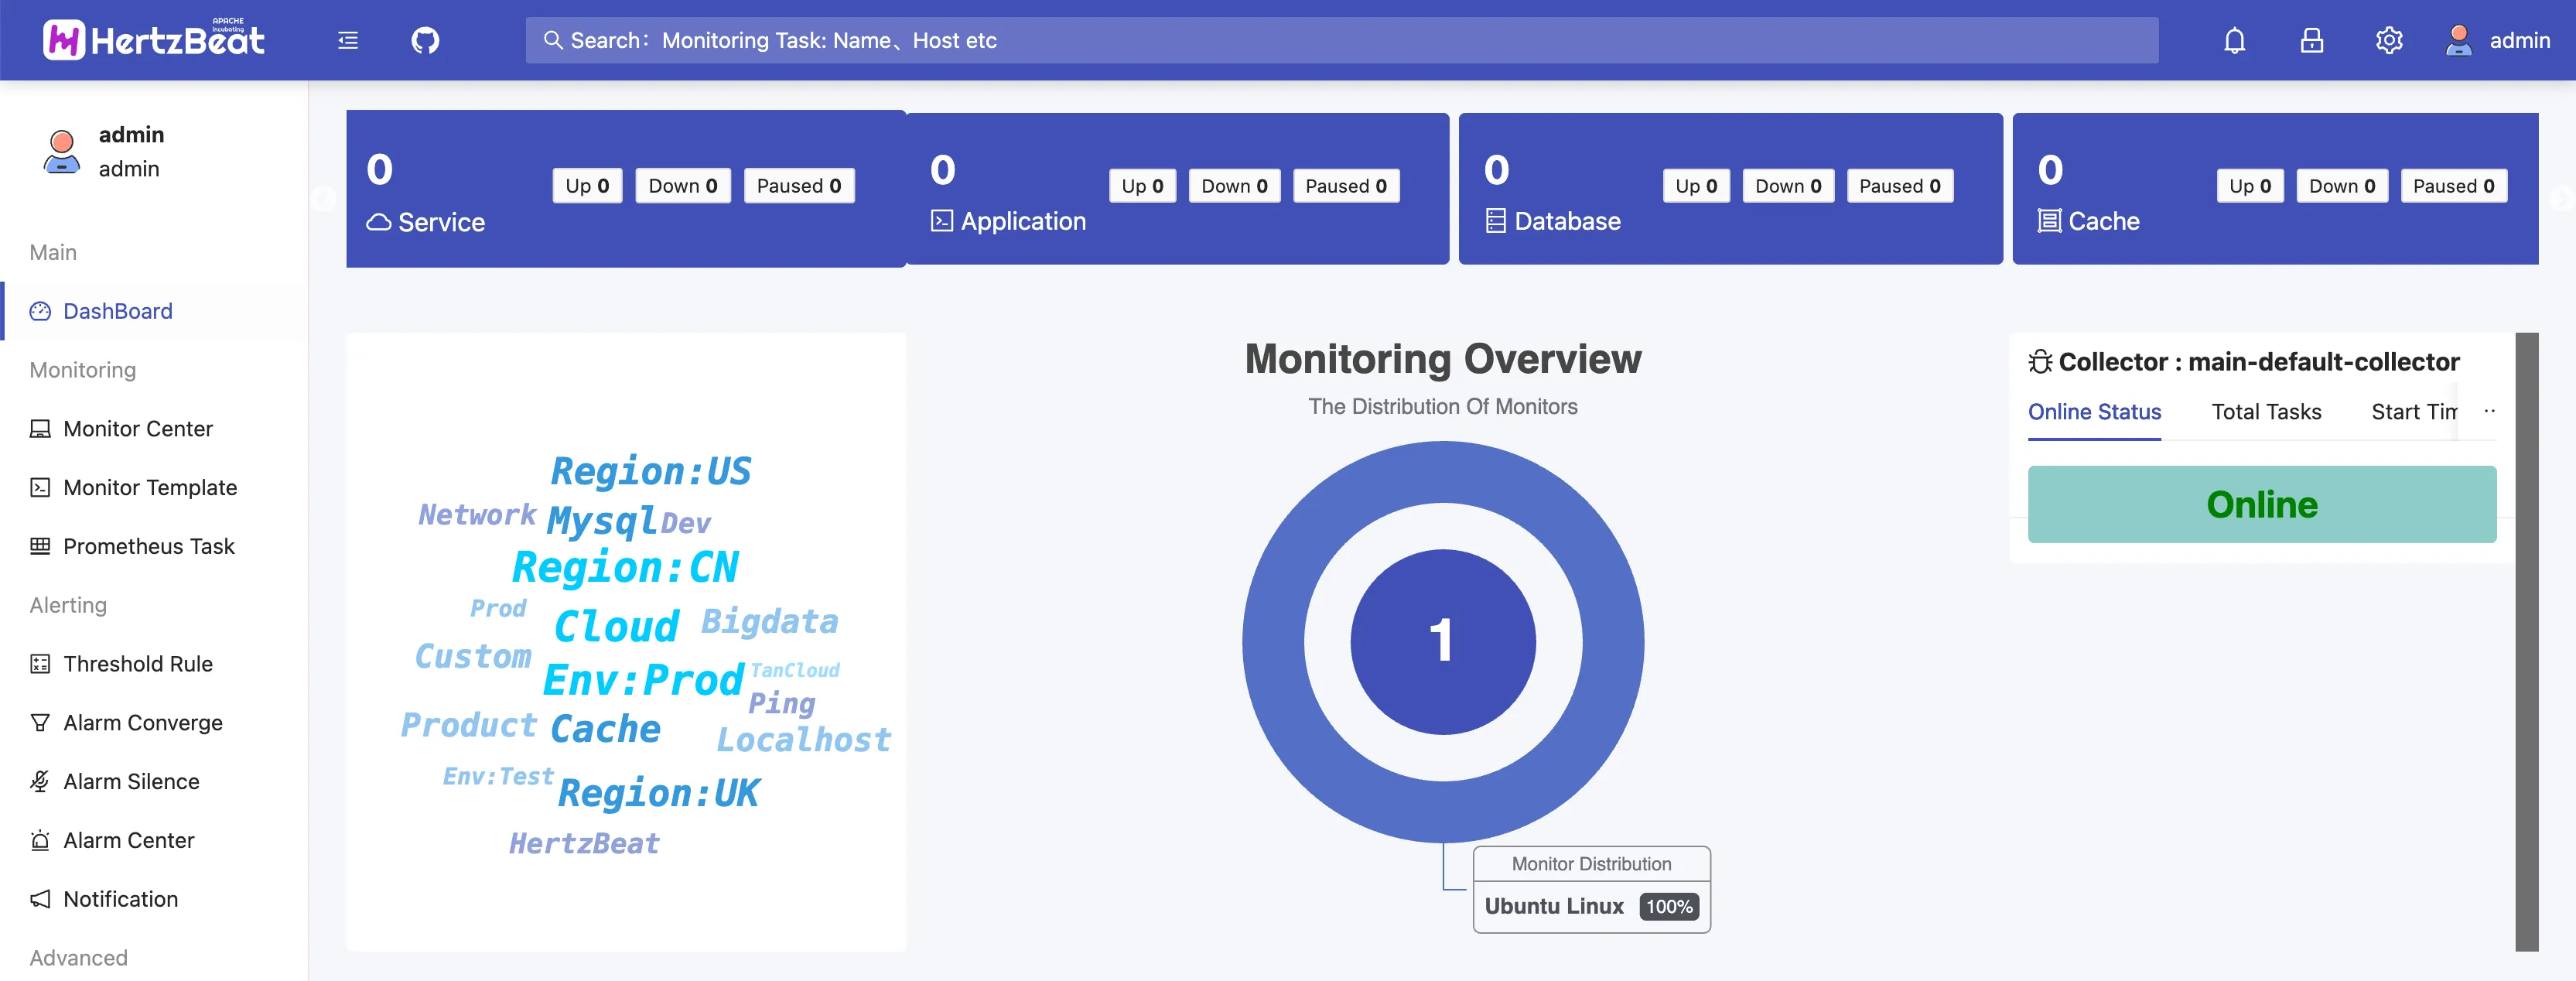Screen dimensions: 2576x981
Task: Open the GitHub repository icon
Action: pyautogui.click(x=425, y=41)
